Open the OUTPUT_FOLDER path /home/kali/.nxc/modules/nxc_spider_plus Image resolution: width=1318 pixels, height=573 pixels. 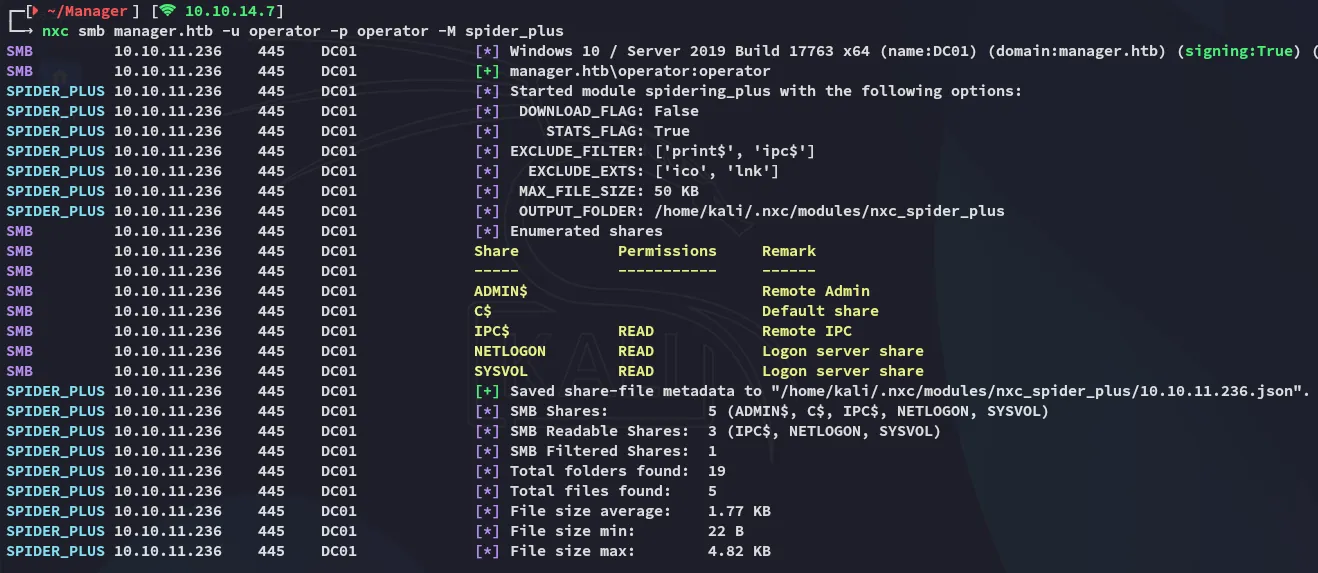pyautogui.click(x=828, y=211)
